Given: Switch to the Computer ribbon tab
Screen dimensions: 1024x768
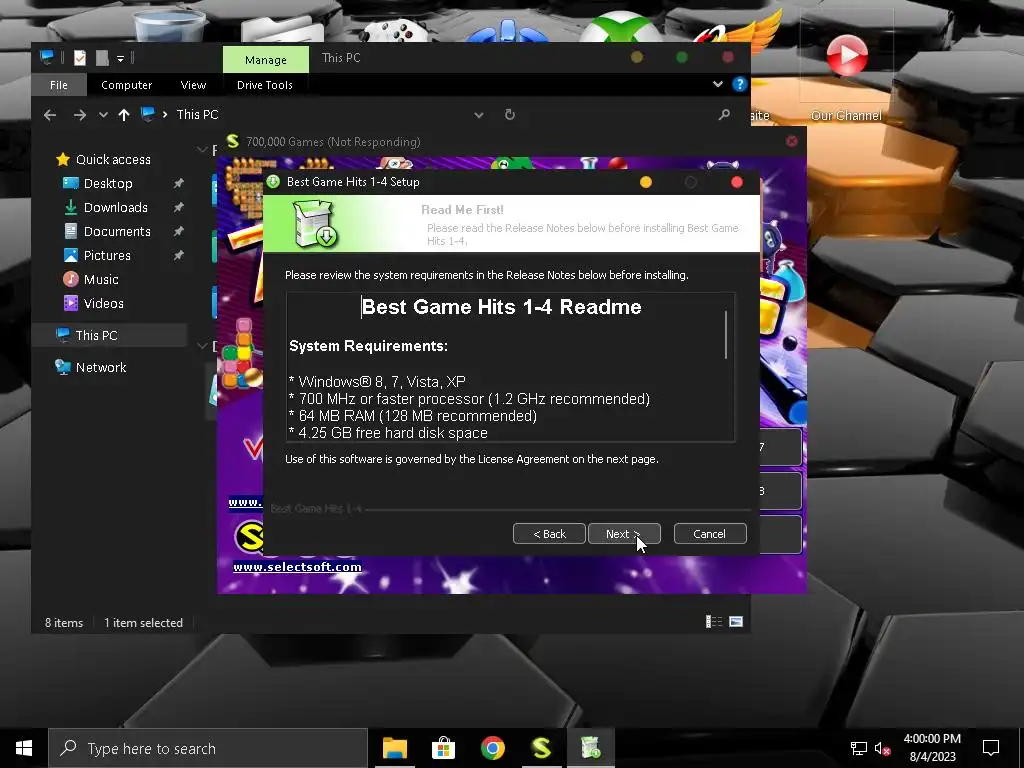Looking at the screenshot, I should click(127, 85).
